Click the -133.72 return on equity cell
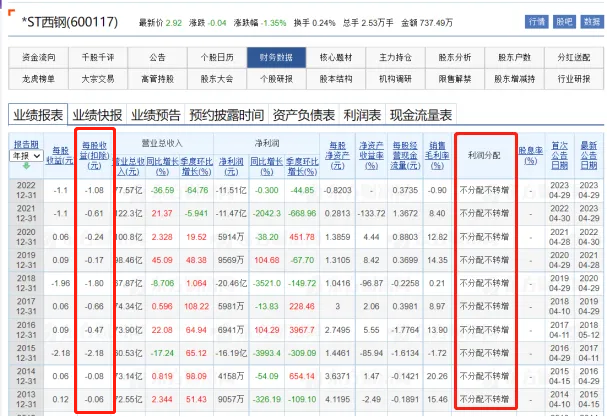 pyautogui.click(x=371, y=213)
